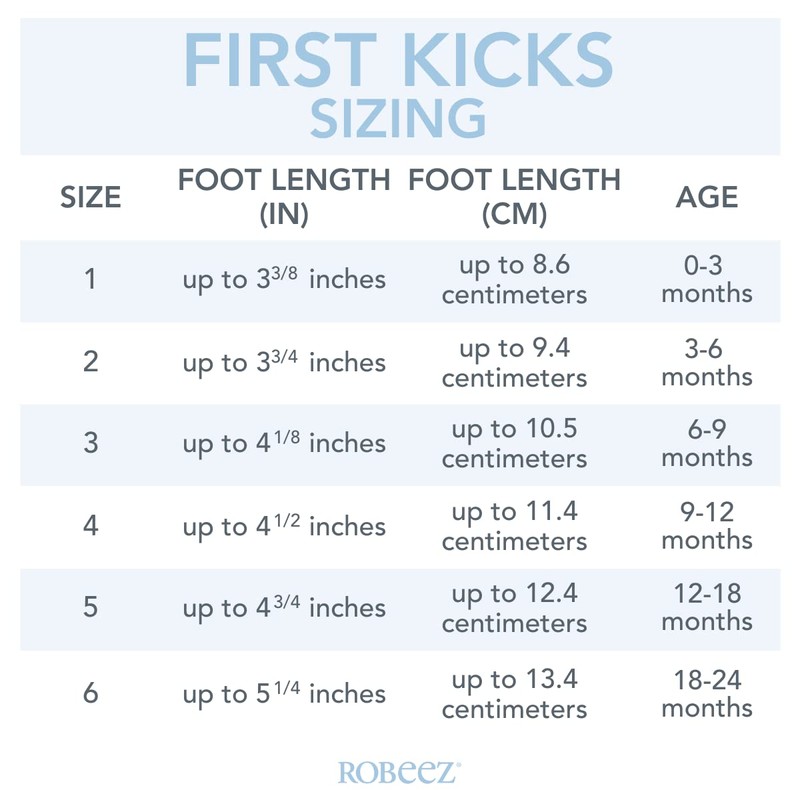Click size number 1 in the table
800x800 pixels.
91,280
